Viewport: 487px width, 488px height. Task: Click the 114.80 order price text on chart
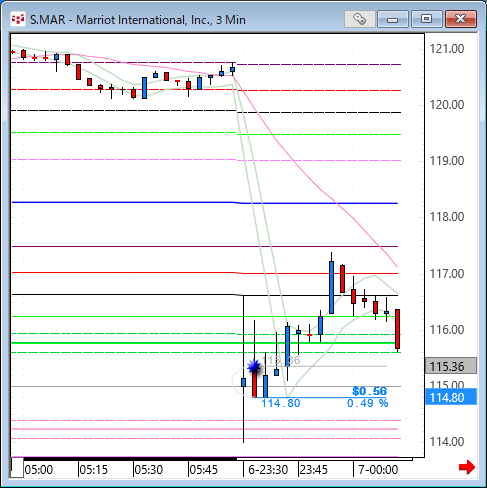tap(281, 403)
